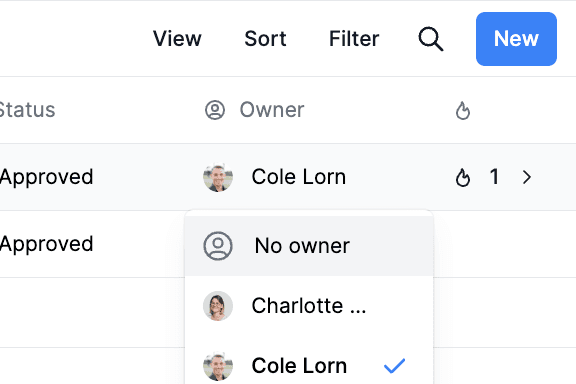Screen dimensions: 576x384
Task: Open the View options menu
Action: 177,39
